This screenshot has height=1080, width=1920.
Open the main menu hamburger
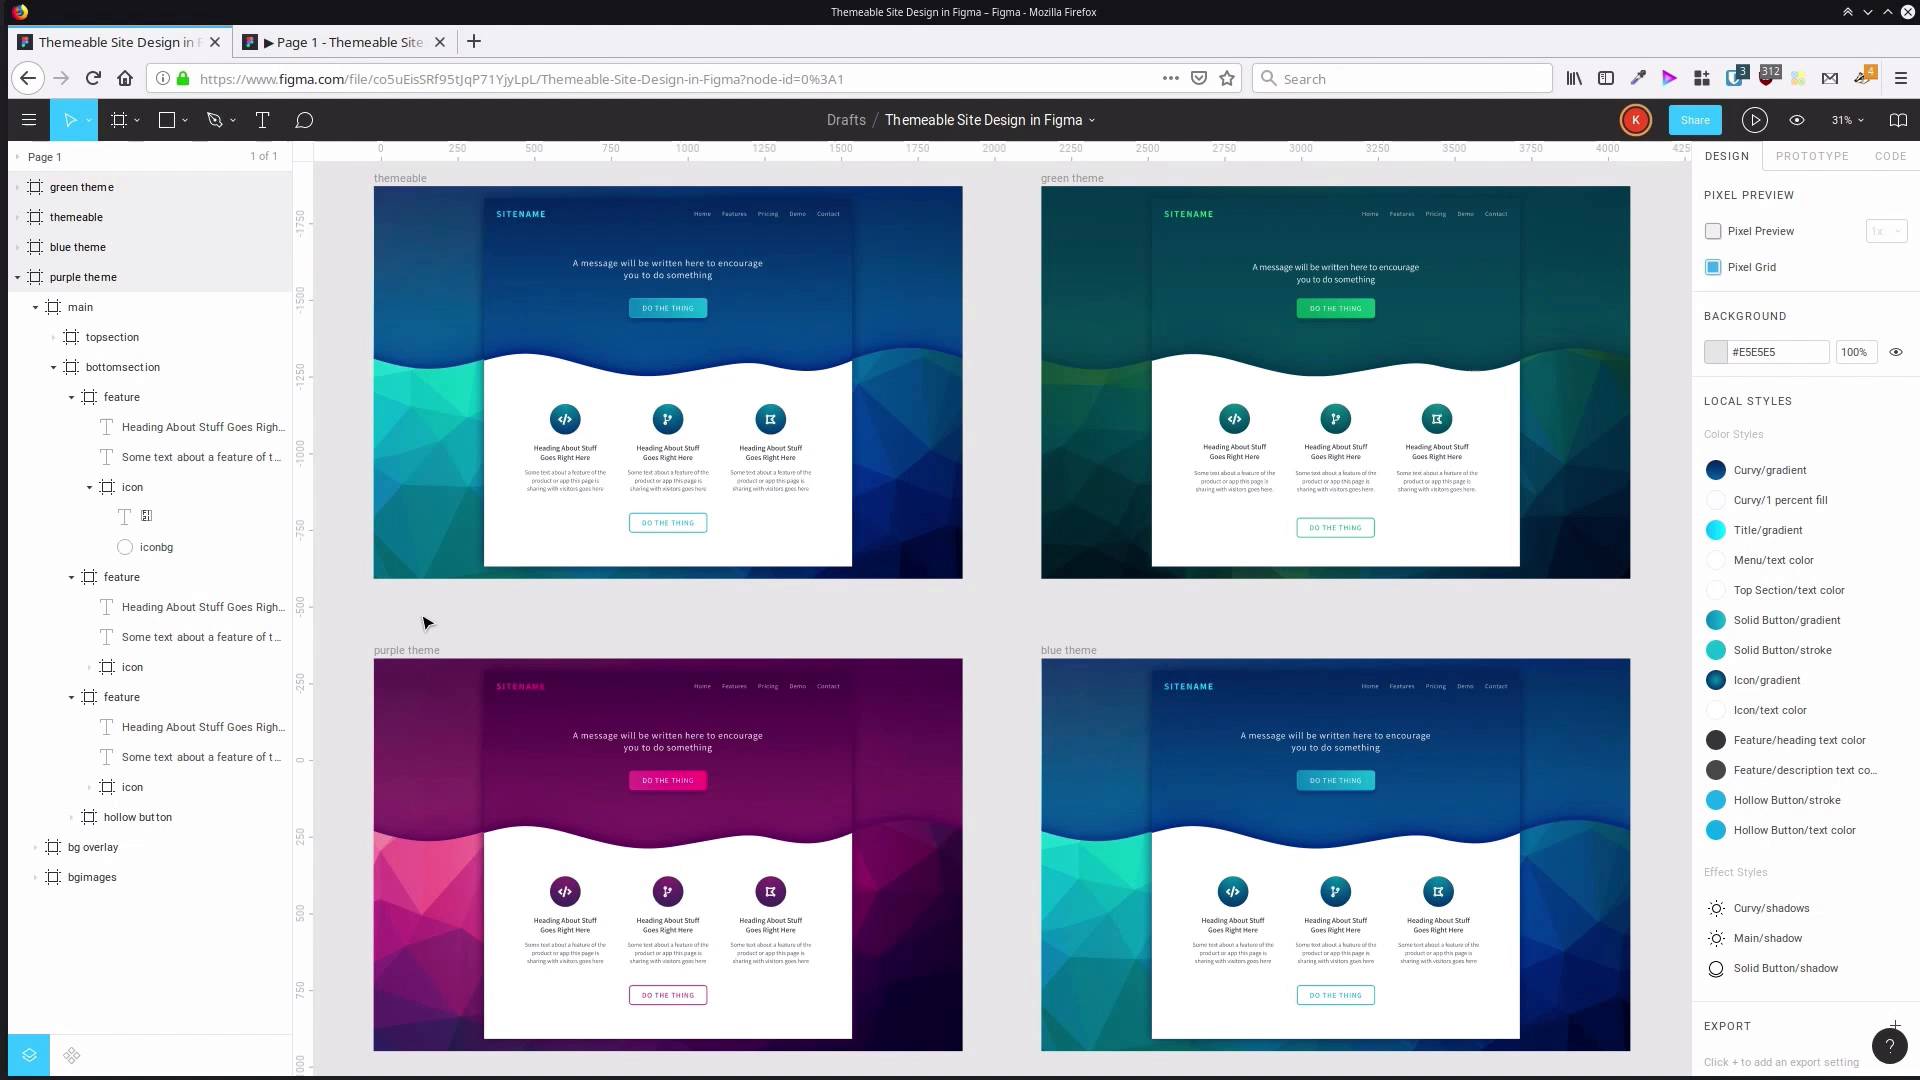28,120
